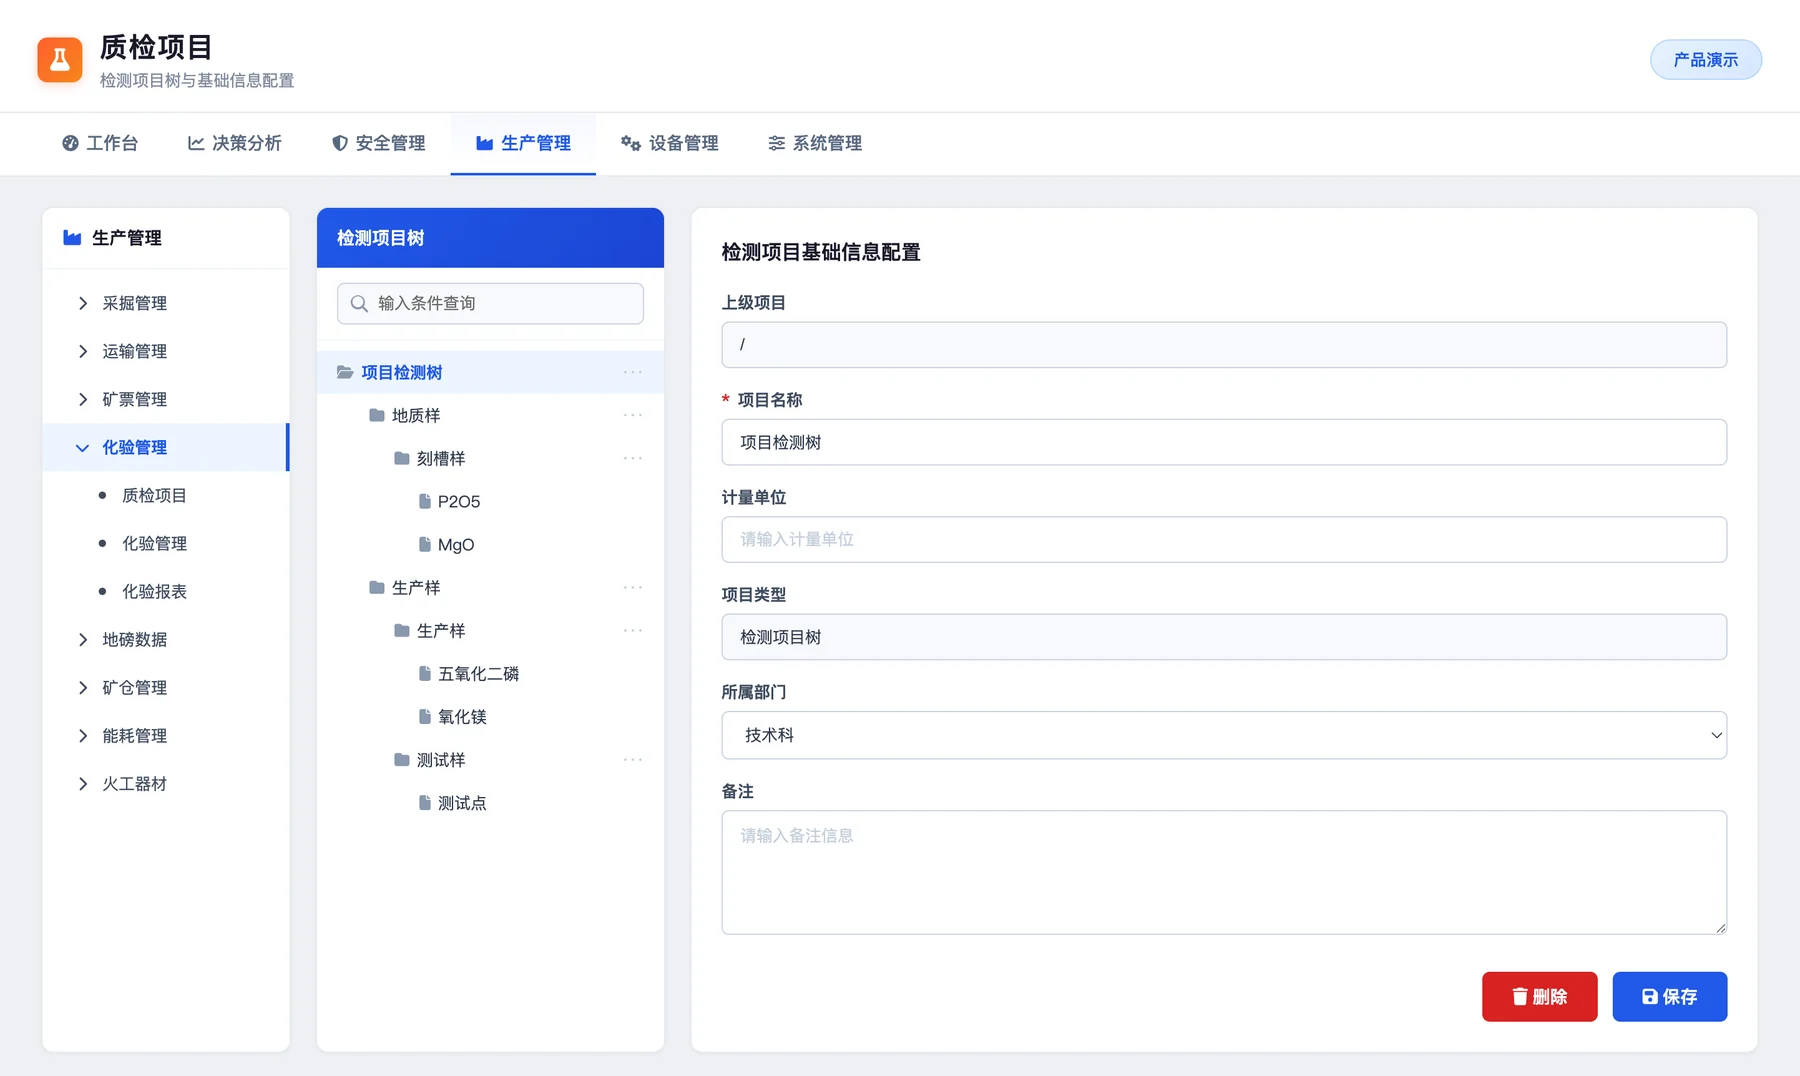This screenshot has height=1076, width=1800.
Task: Open more options for 项目检测树 row
Action: click(x=633, y=372)
